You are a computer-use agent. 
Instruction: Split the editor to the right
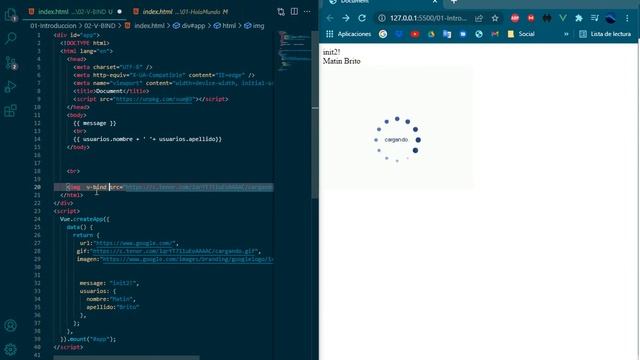tap(294, 11)
